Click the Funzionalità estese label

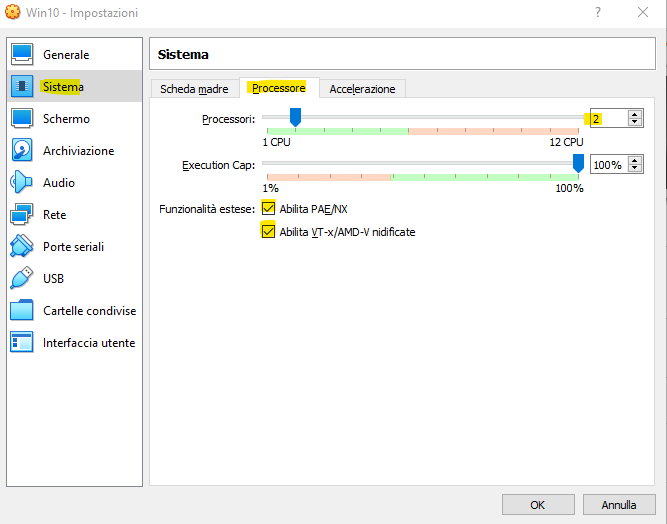pyautogui.click(x=207, y=209)
